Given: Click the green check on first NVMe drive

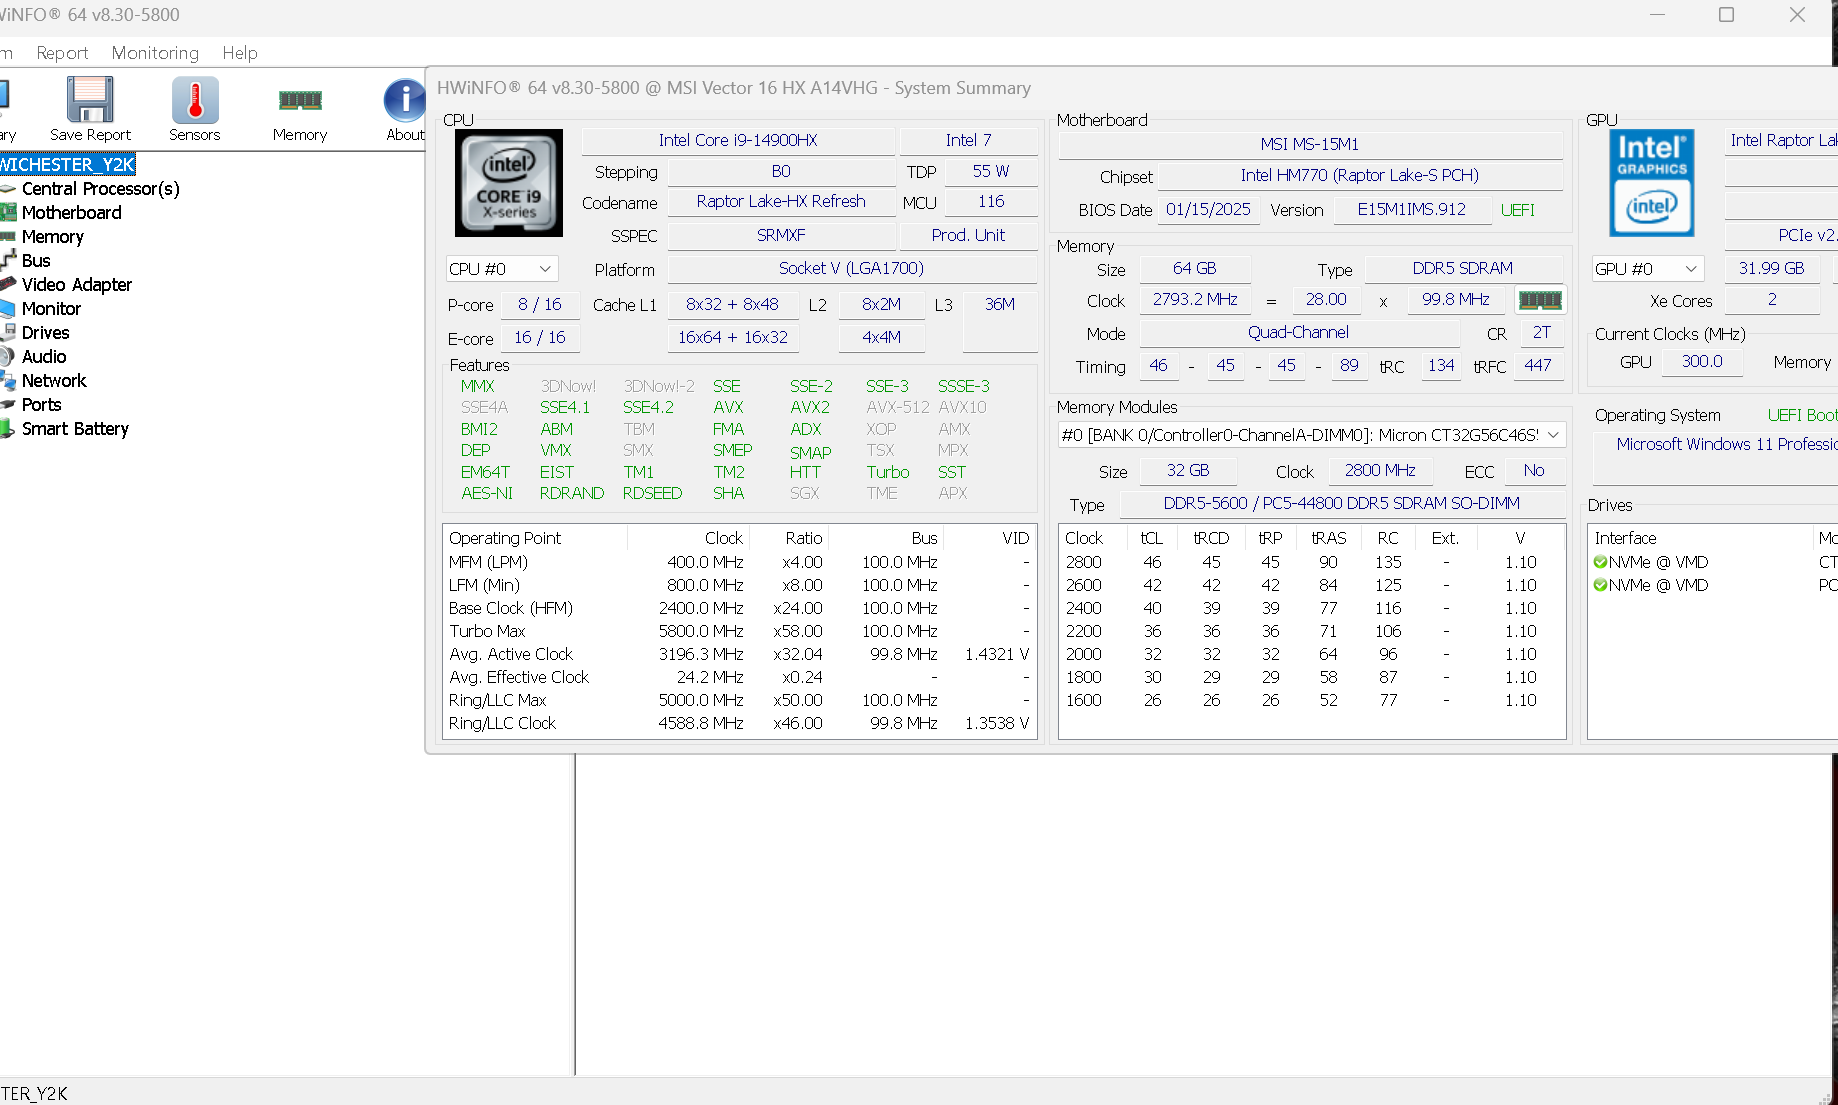Looking at the screenshot, I should pos(1600,562).
